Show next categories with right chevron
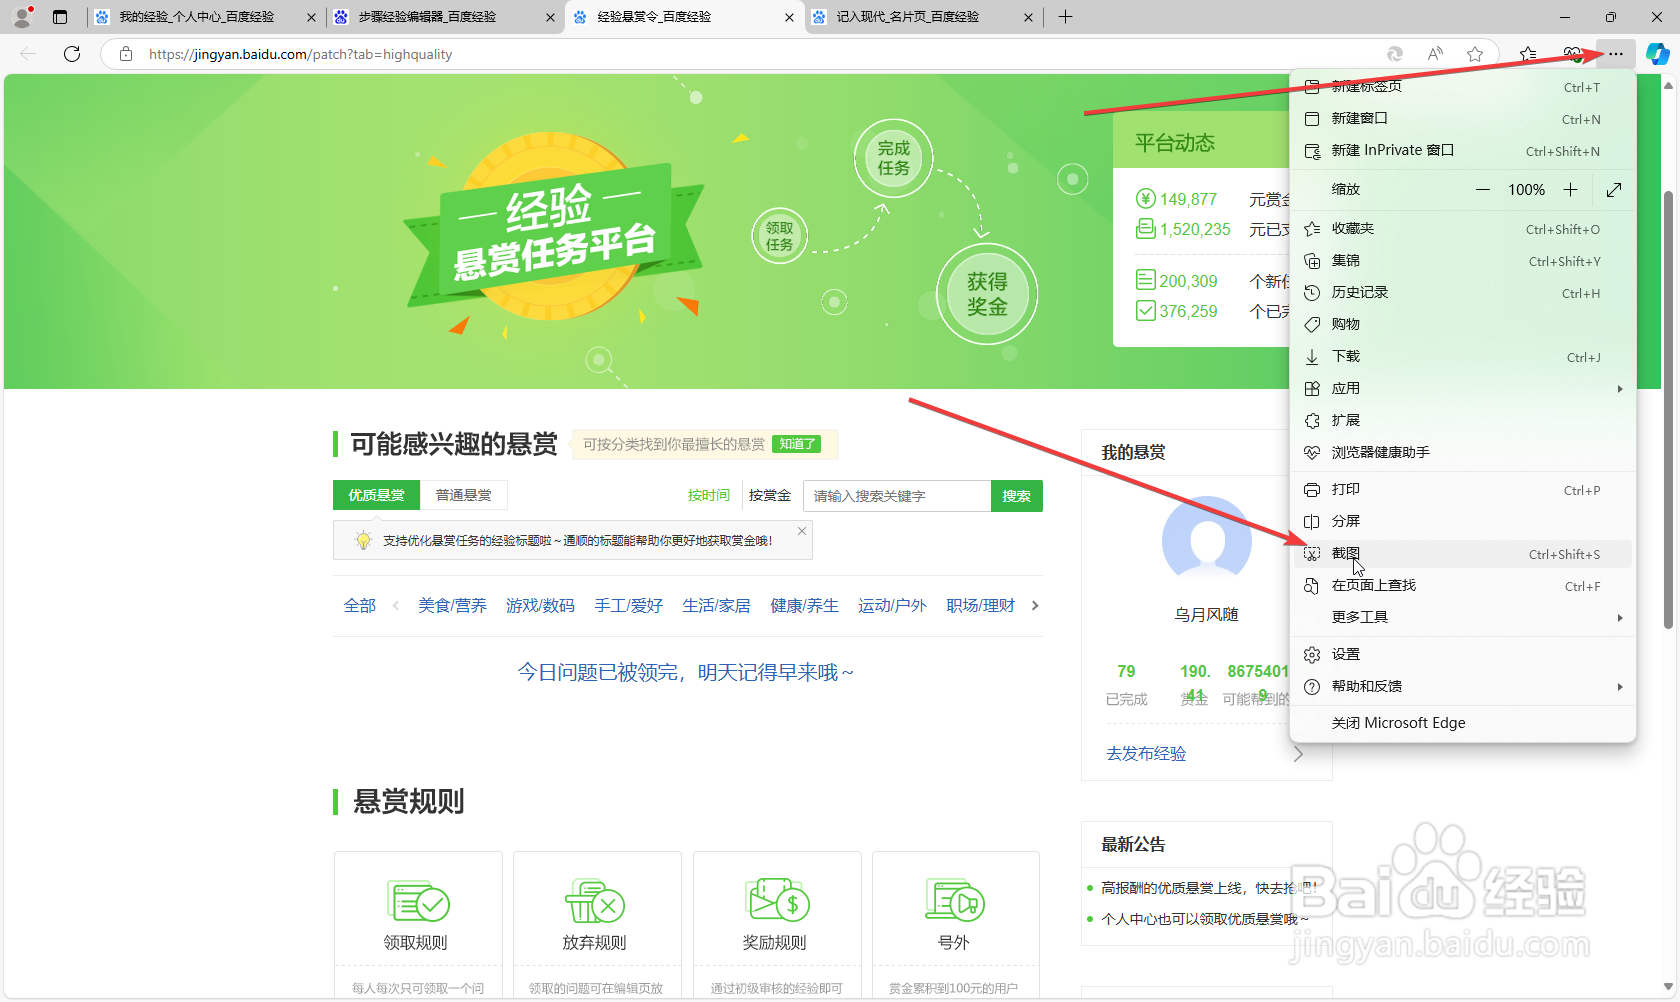The height and width of the screenshot is (1002, 1680). [1035, 605]
